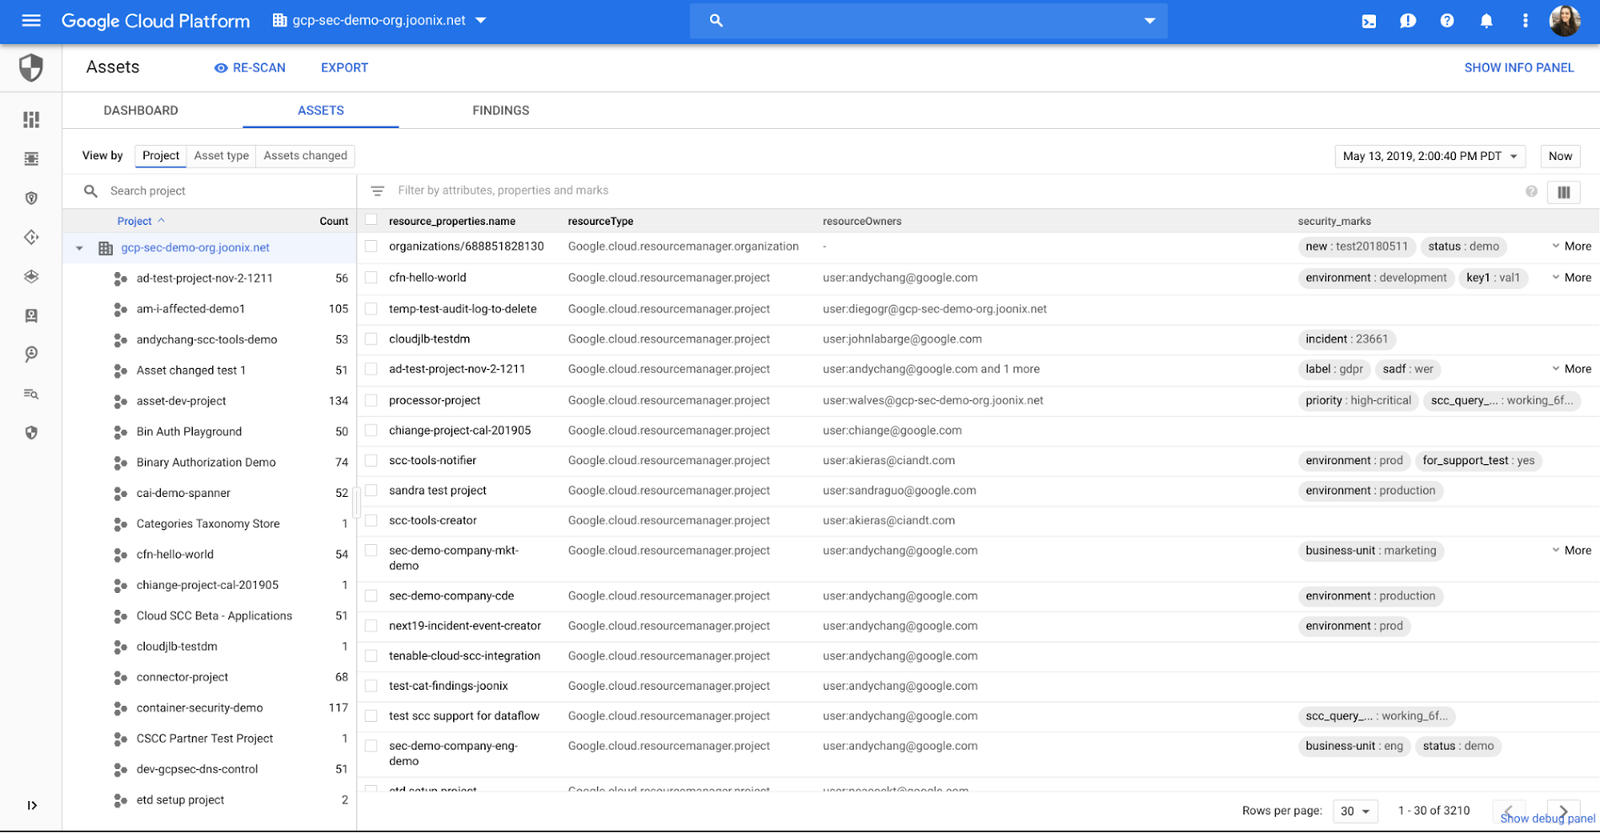Screen dimensions: 1600x833
Task: View by Project
Action: 161,156
